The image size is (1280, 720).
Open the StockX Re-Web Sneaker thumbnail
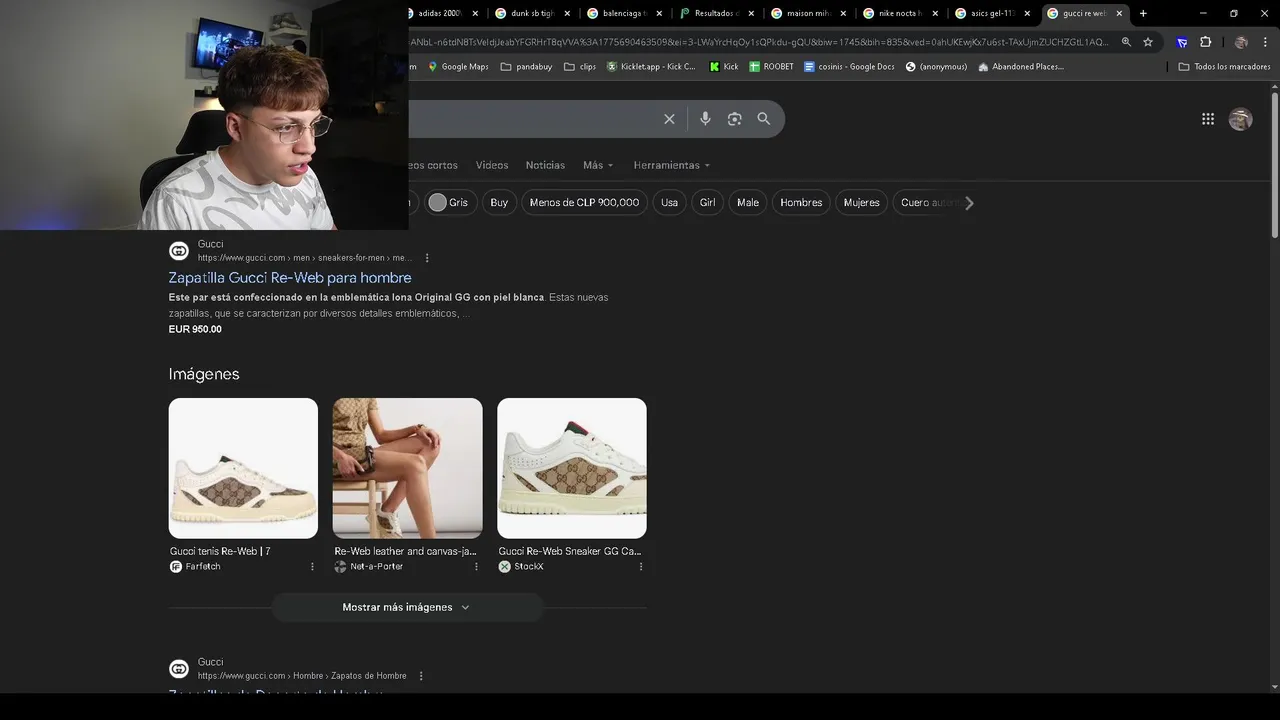pos(572,468)
